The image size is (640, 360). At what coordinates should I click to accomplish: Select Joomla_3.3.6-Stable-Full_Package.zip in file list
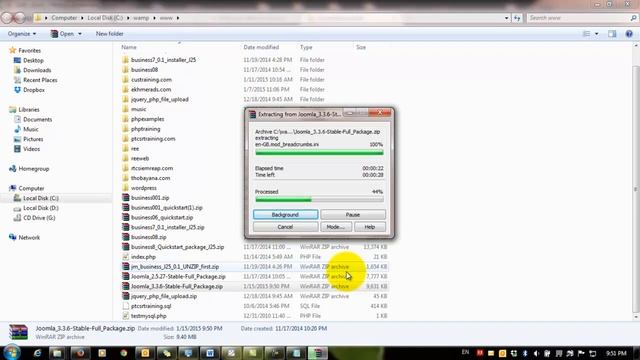[176, 287]
